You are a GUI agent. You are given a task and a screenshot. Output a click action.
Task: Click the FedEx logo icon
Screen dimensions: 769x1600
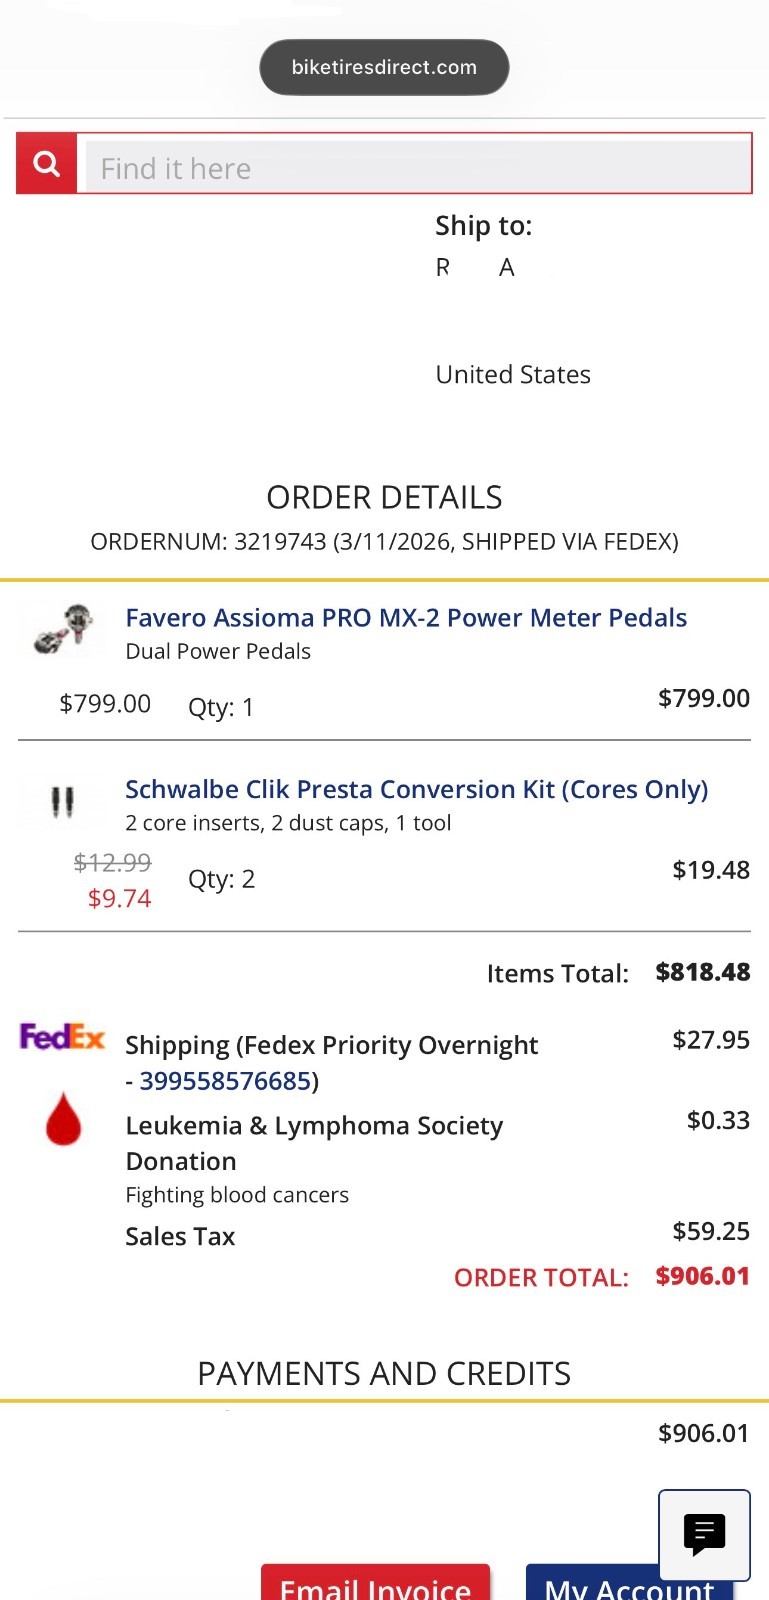[x=62, y=1037]
